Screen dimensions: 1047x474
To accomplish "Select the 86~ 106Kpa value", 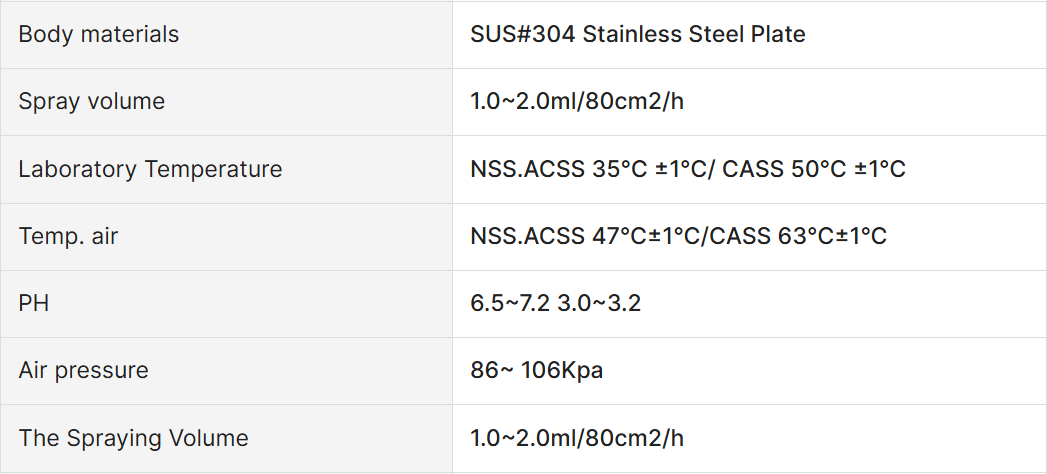I will pyautogui.click(x=537, y=371).
